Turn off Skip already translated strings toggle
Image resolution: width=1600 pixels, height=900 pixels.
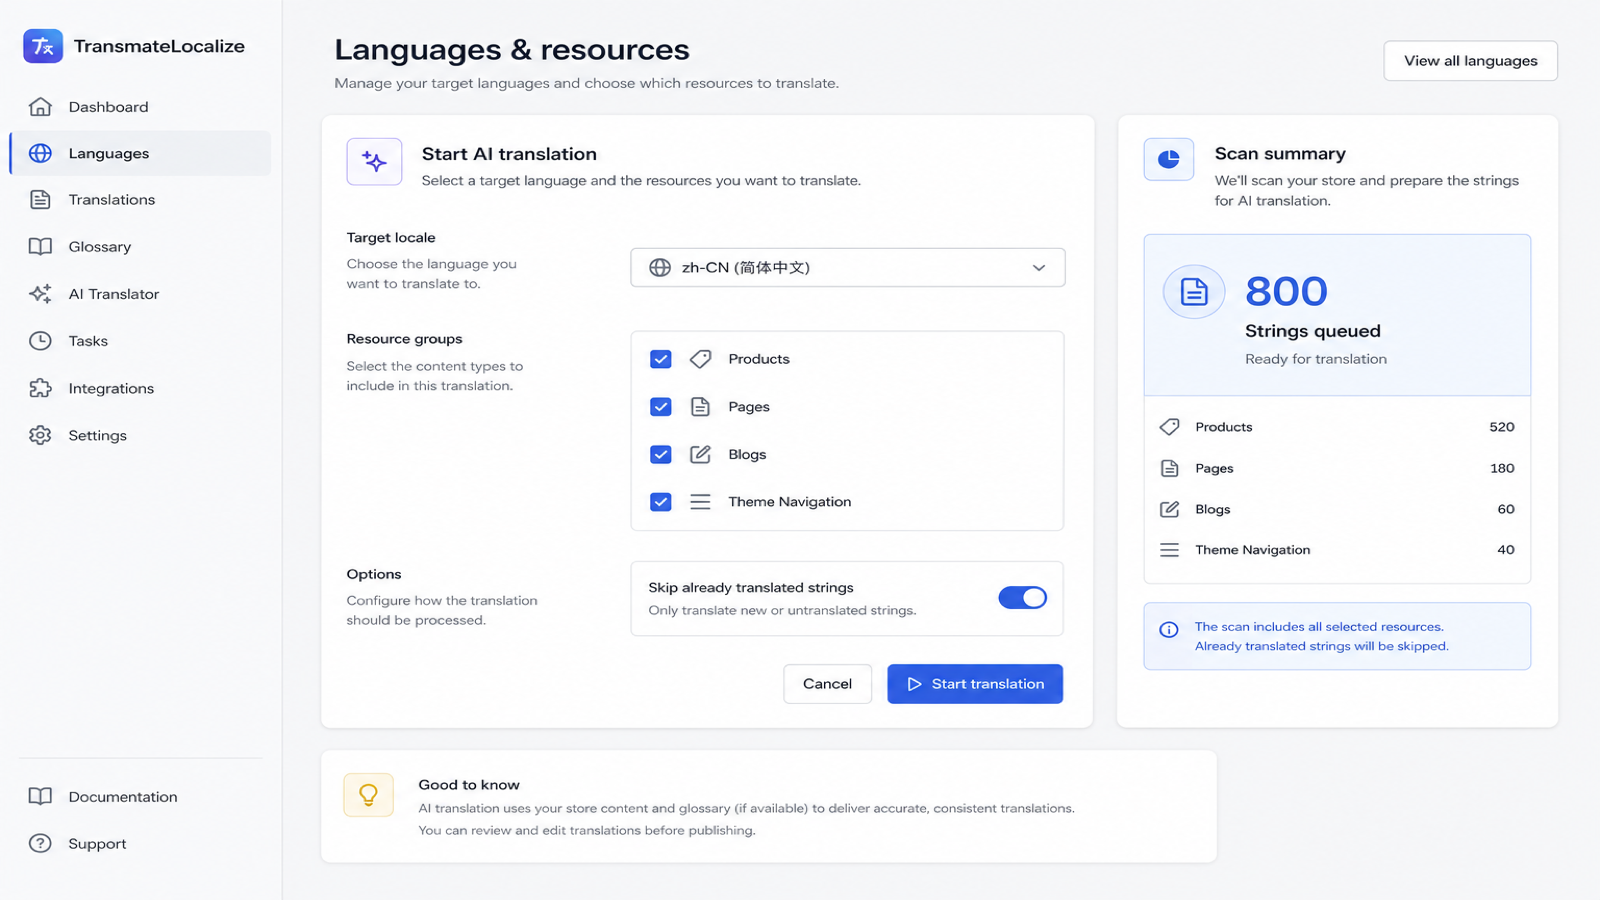pos(1022,598)
